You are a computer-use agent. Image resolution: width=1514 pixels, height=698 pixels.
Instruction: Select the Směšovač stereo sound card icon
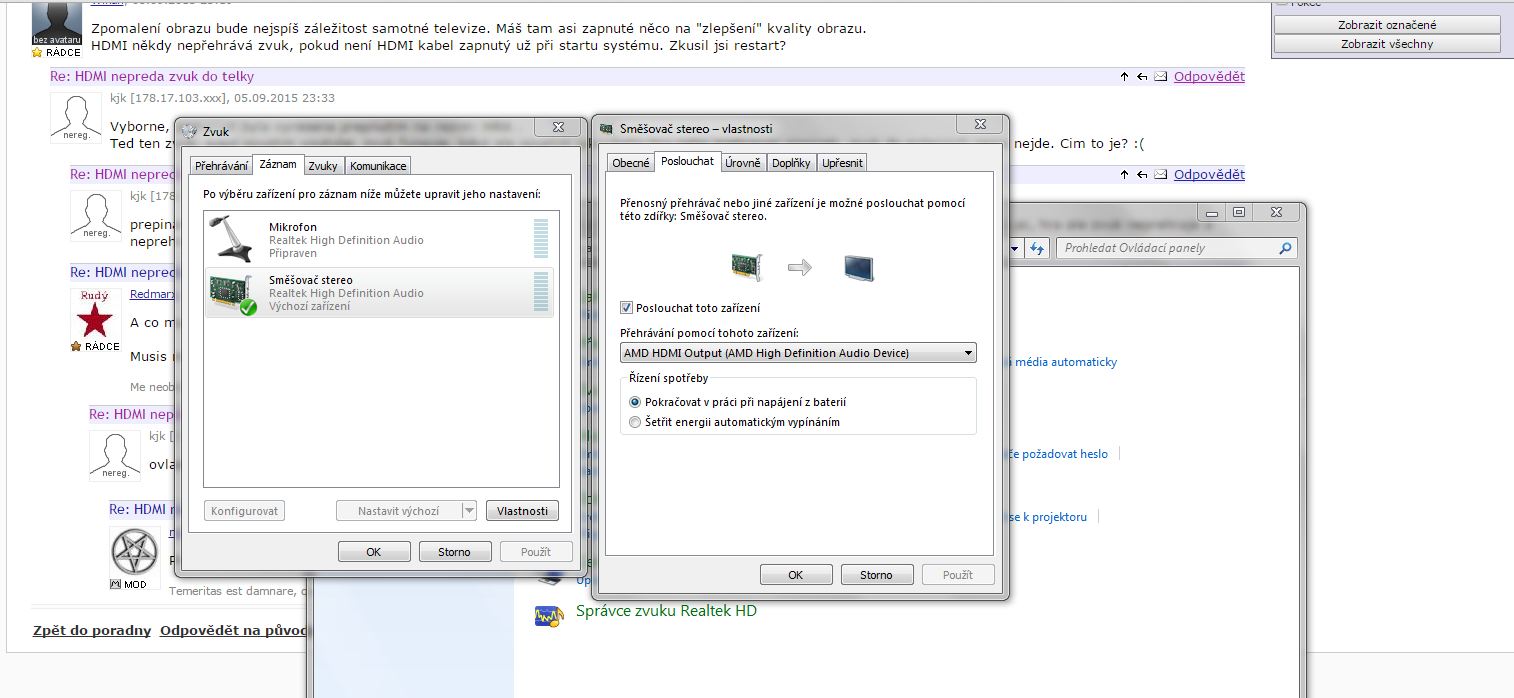234,293
